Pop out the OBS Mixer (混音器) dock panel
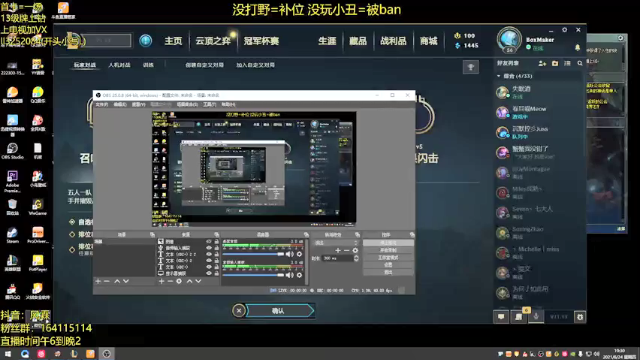This screenshot has width=640, height=360. point(306,235)
